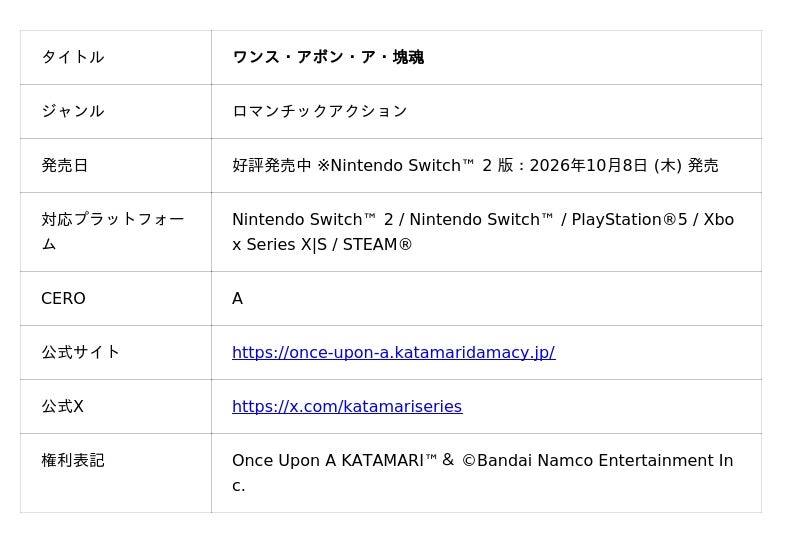Click the Nintendo Switch™ 2 platform text
This screenshot has width=800, height=543.
(313, 219)
